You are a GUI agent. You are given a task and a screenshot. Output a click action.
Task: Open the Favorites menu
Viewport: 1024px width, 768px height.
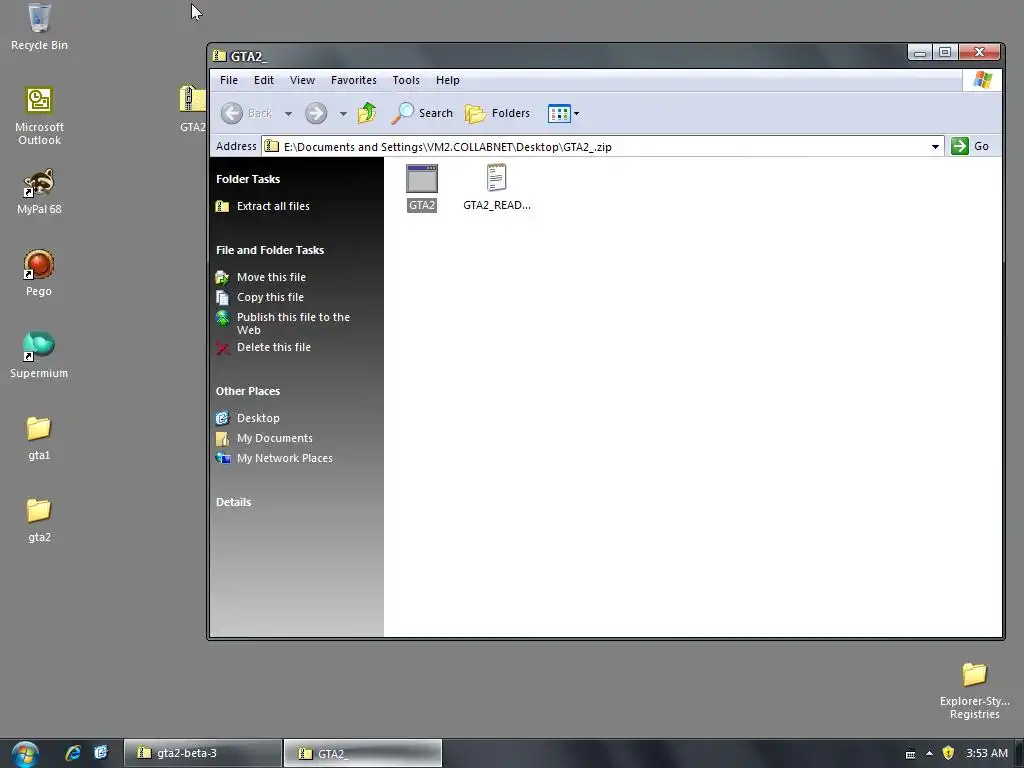353,80
